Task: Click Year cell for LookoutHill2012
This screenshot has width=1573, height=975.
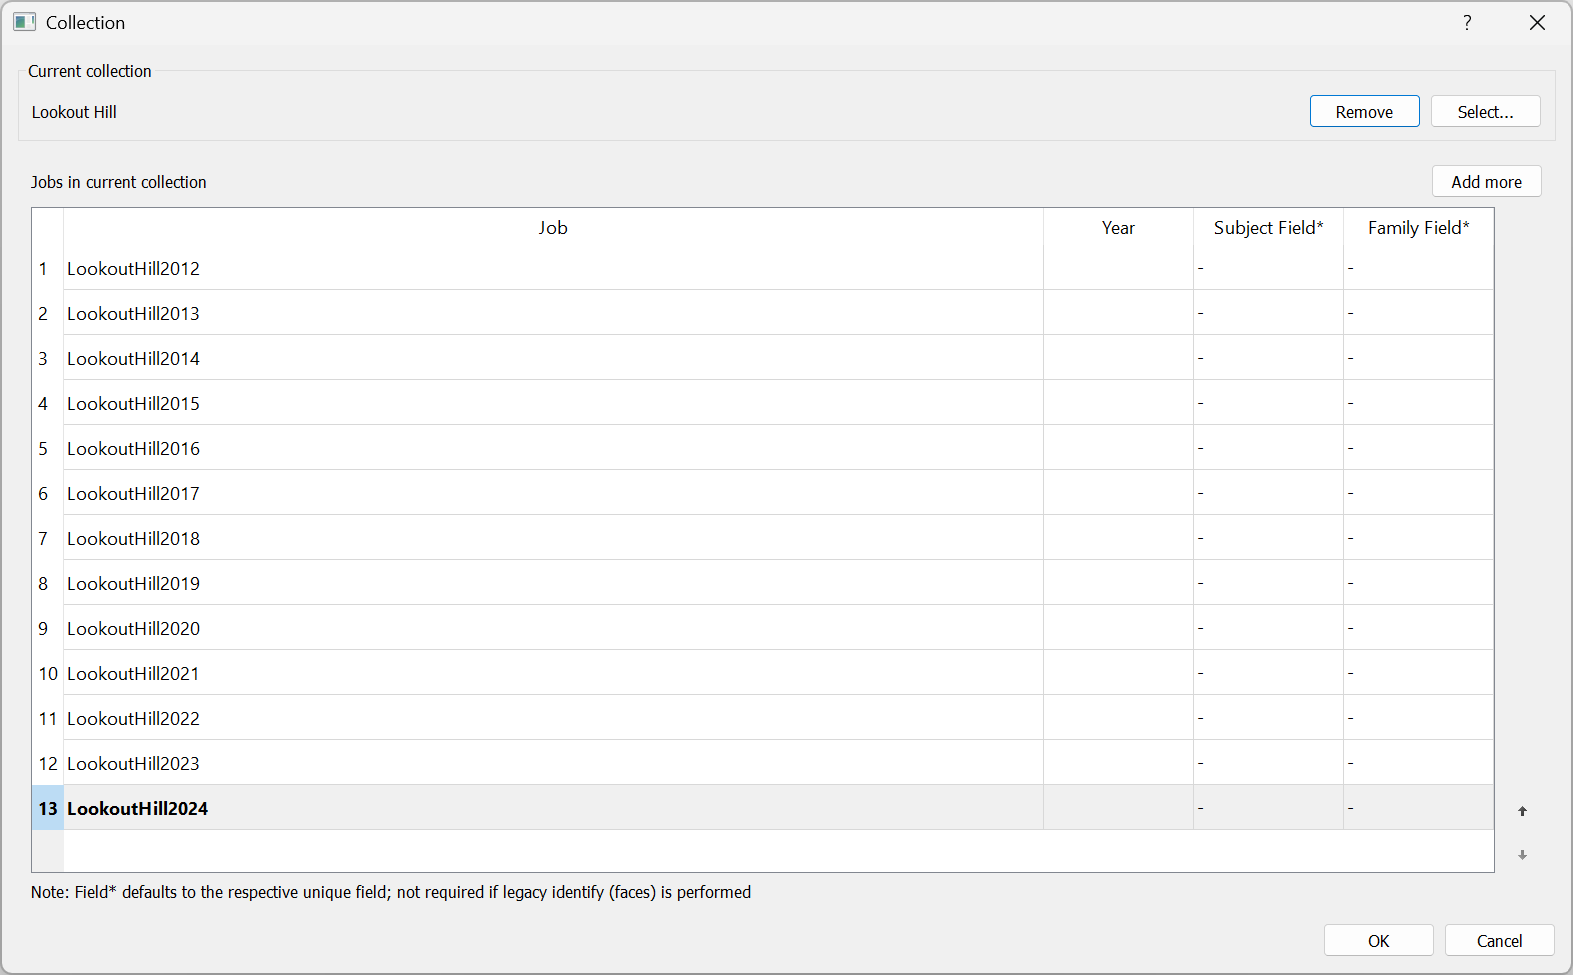Action: click(x=1118, y=268)
